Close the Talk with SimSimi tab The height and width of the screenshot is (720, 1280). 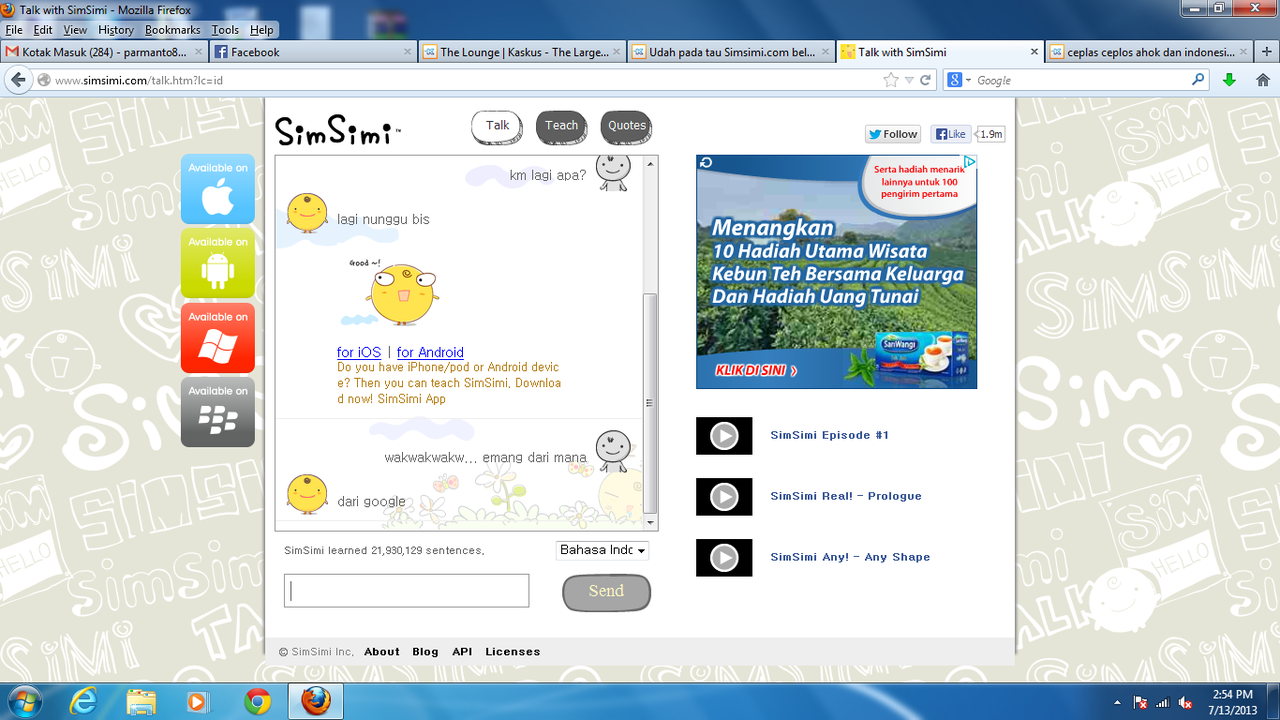pos(1034,52)
